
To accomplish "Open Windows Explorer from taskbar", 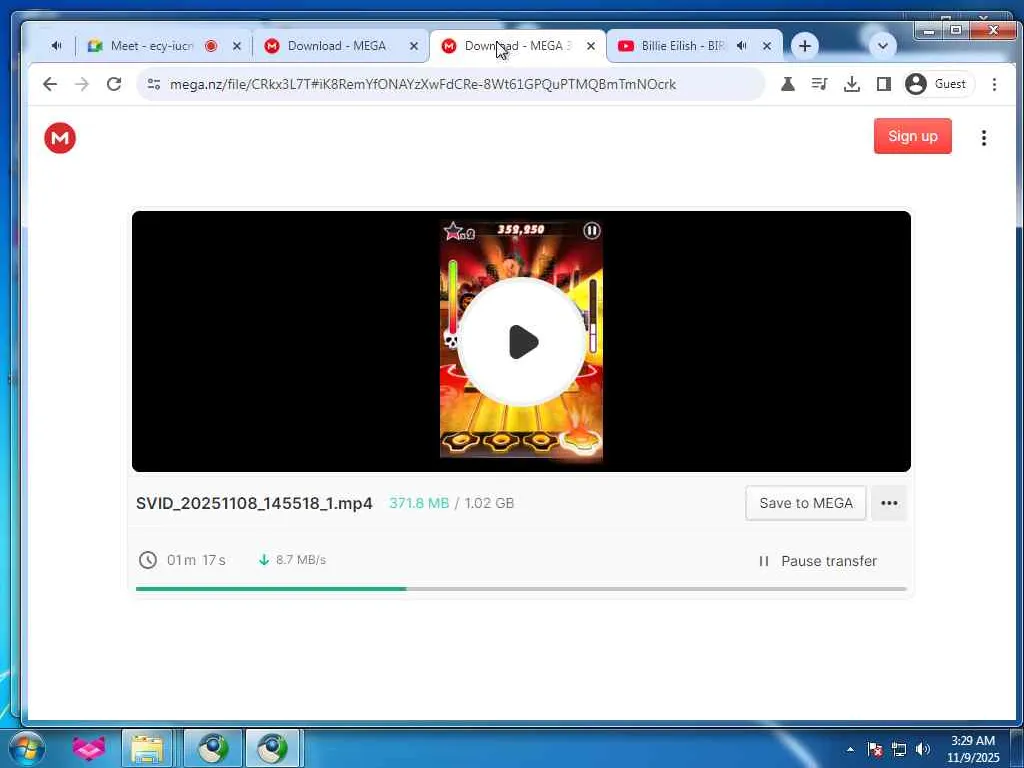I will click(x=147, y=748).
